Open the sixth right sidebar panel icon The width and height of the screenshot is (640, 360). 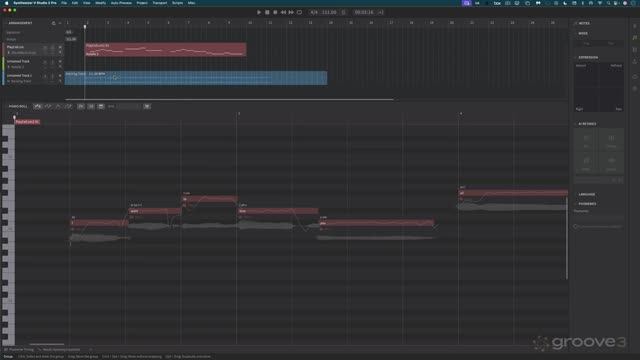click(x=635, y=88)
